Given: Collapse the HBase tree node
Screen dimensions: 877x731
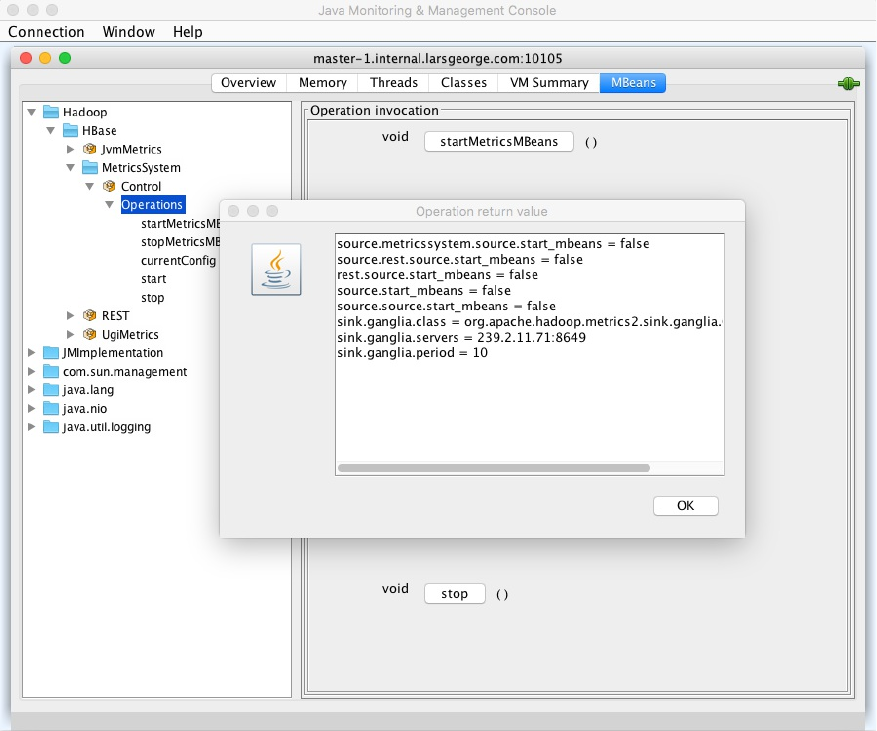Looking at the screenshot, I should tap(51, 130).
